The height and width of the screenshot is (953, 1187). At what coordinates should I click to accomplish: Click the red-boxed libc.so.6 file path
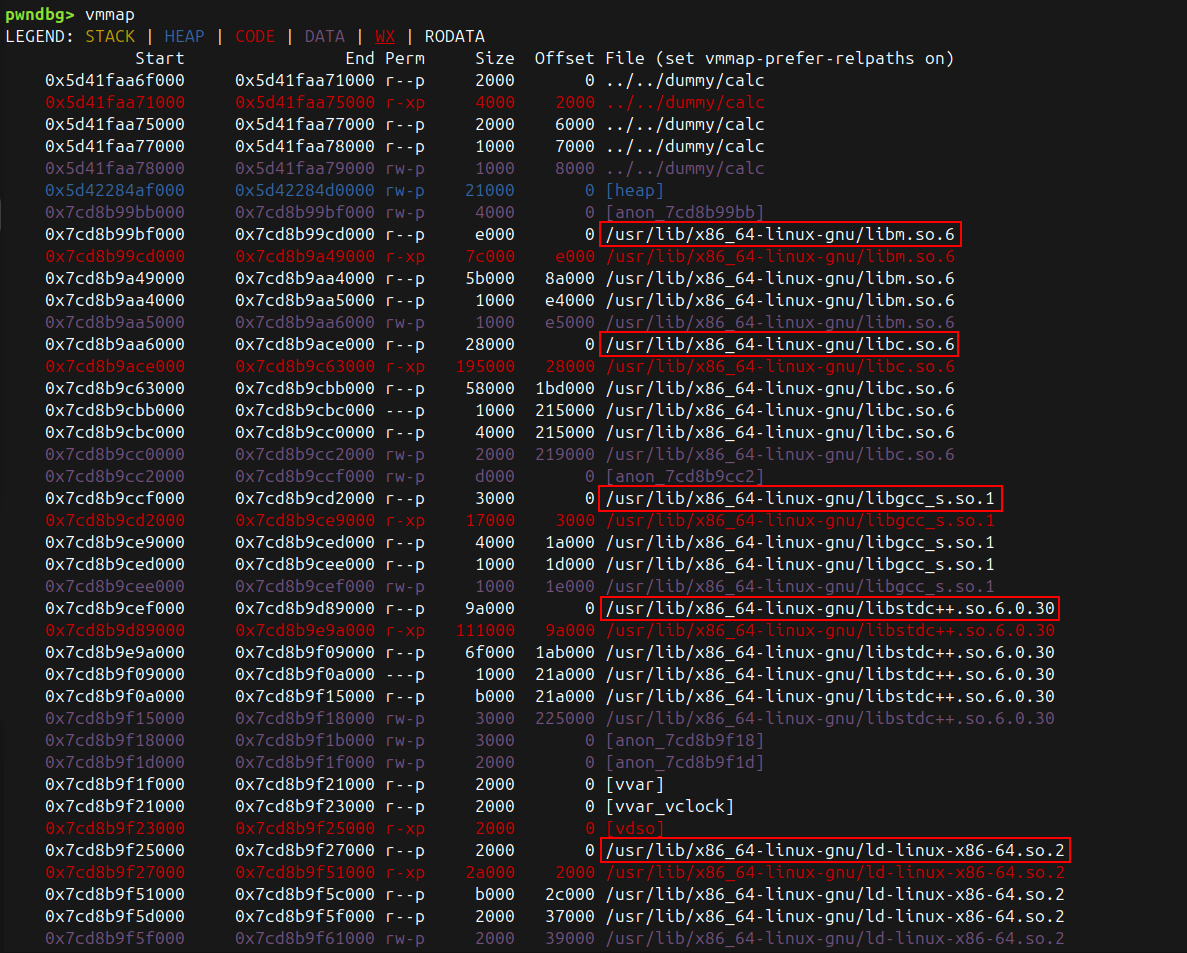click(780, 345)
